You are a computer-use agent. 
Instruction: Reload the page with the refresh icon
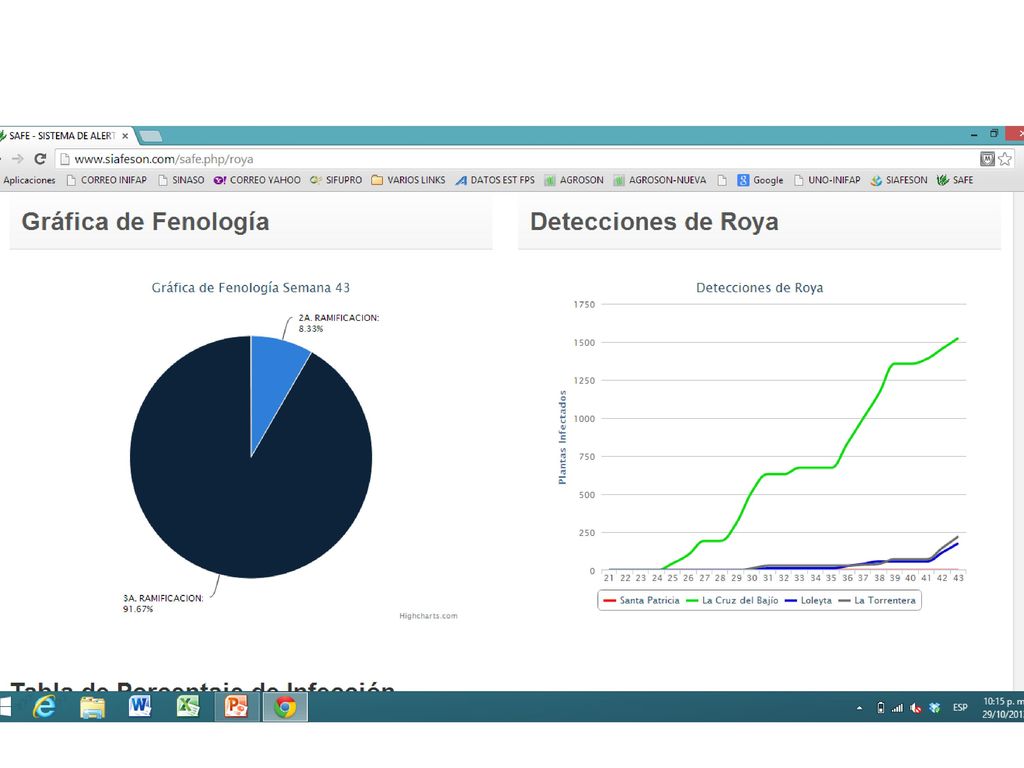coord(40,159)
